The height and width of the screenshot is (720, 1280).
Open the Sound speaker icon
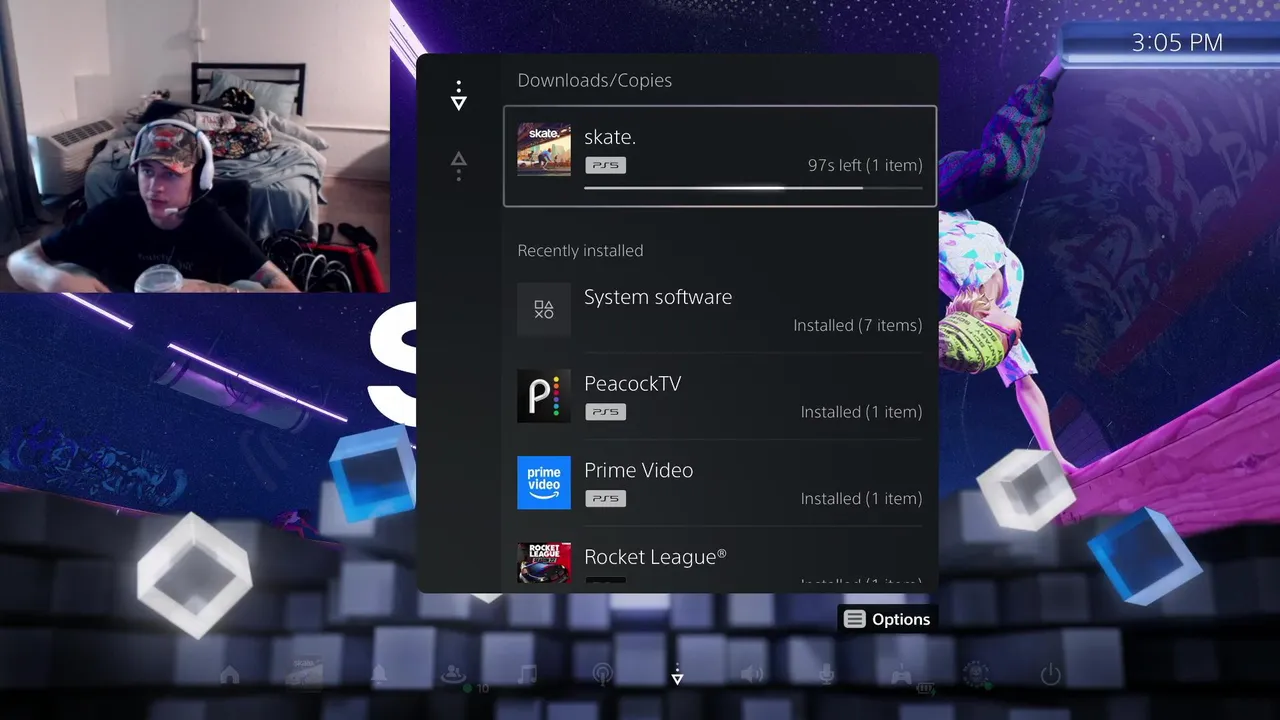[751, 675]
